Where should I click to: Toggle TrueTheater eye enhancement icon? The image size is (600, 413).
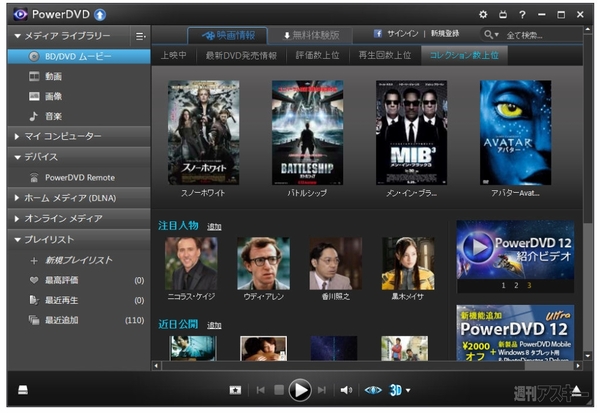point(373,390)
